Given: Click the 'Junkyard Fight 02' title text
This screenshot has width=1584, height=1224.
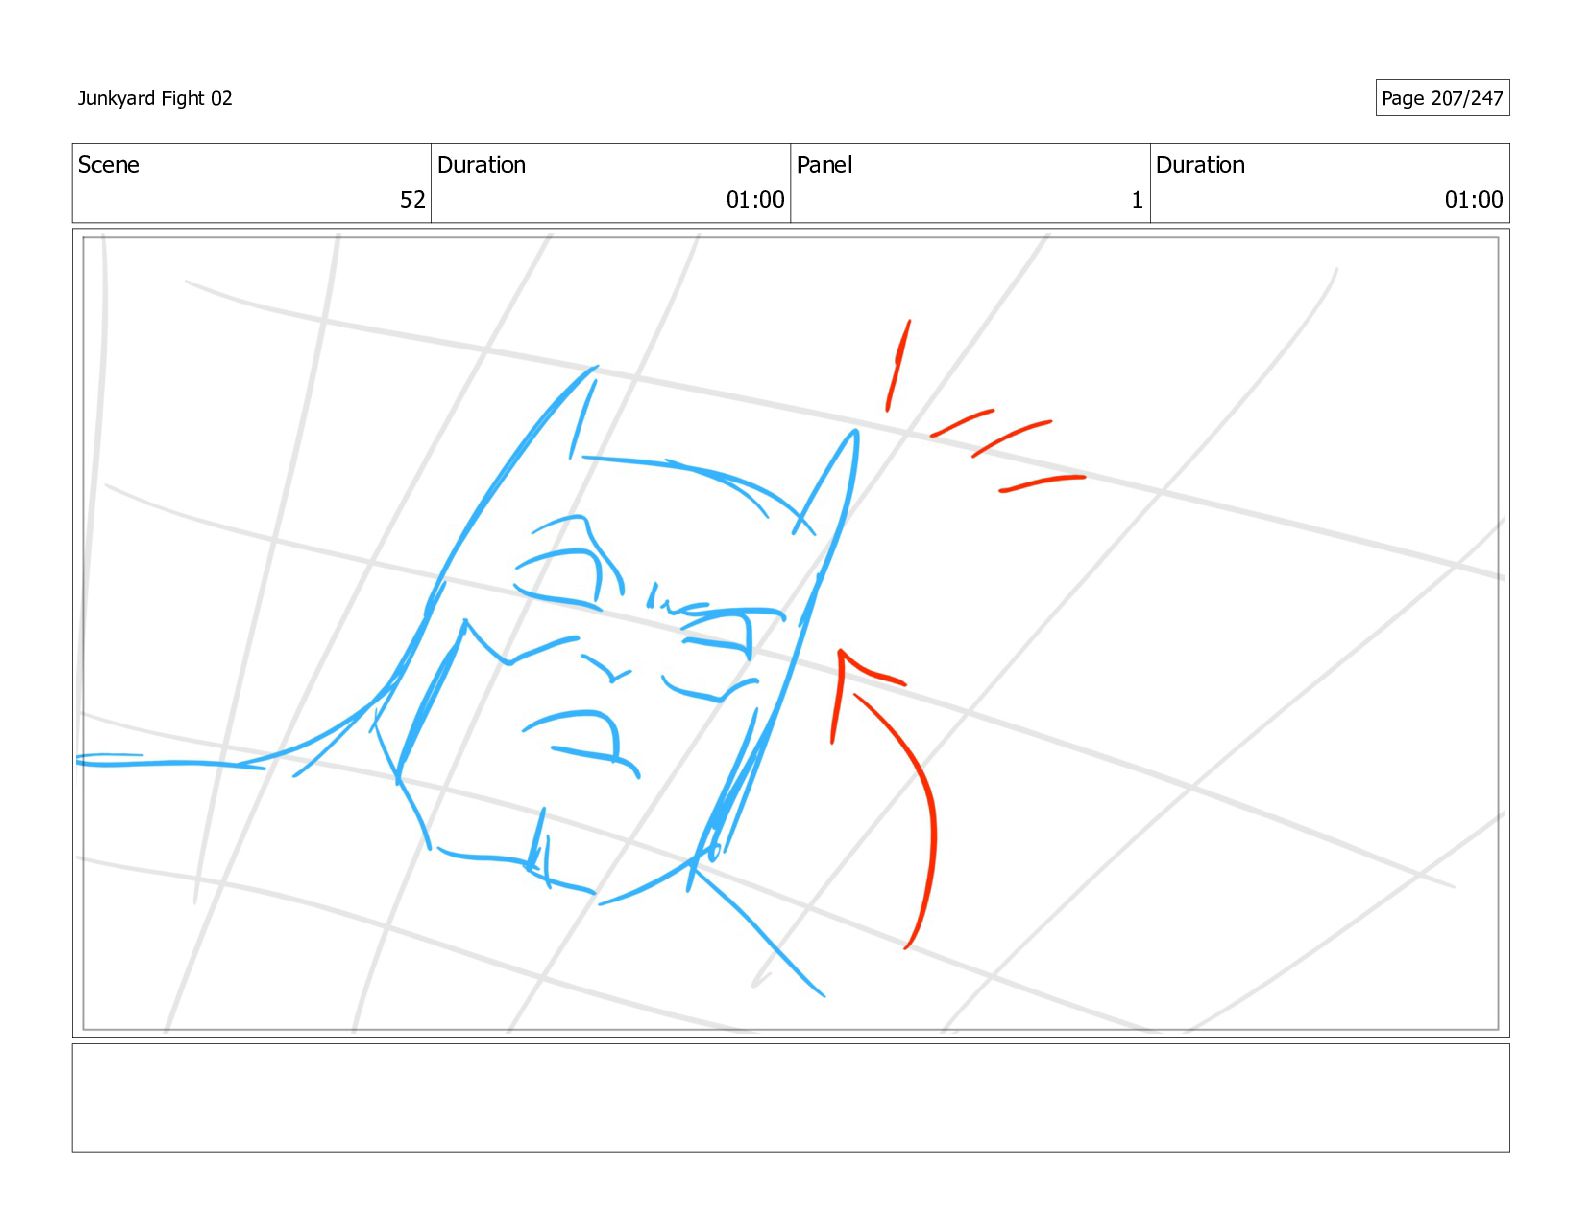Looking at the screenshot, I should pyautogui.click(x=155, y=98).
